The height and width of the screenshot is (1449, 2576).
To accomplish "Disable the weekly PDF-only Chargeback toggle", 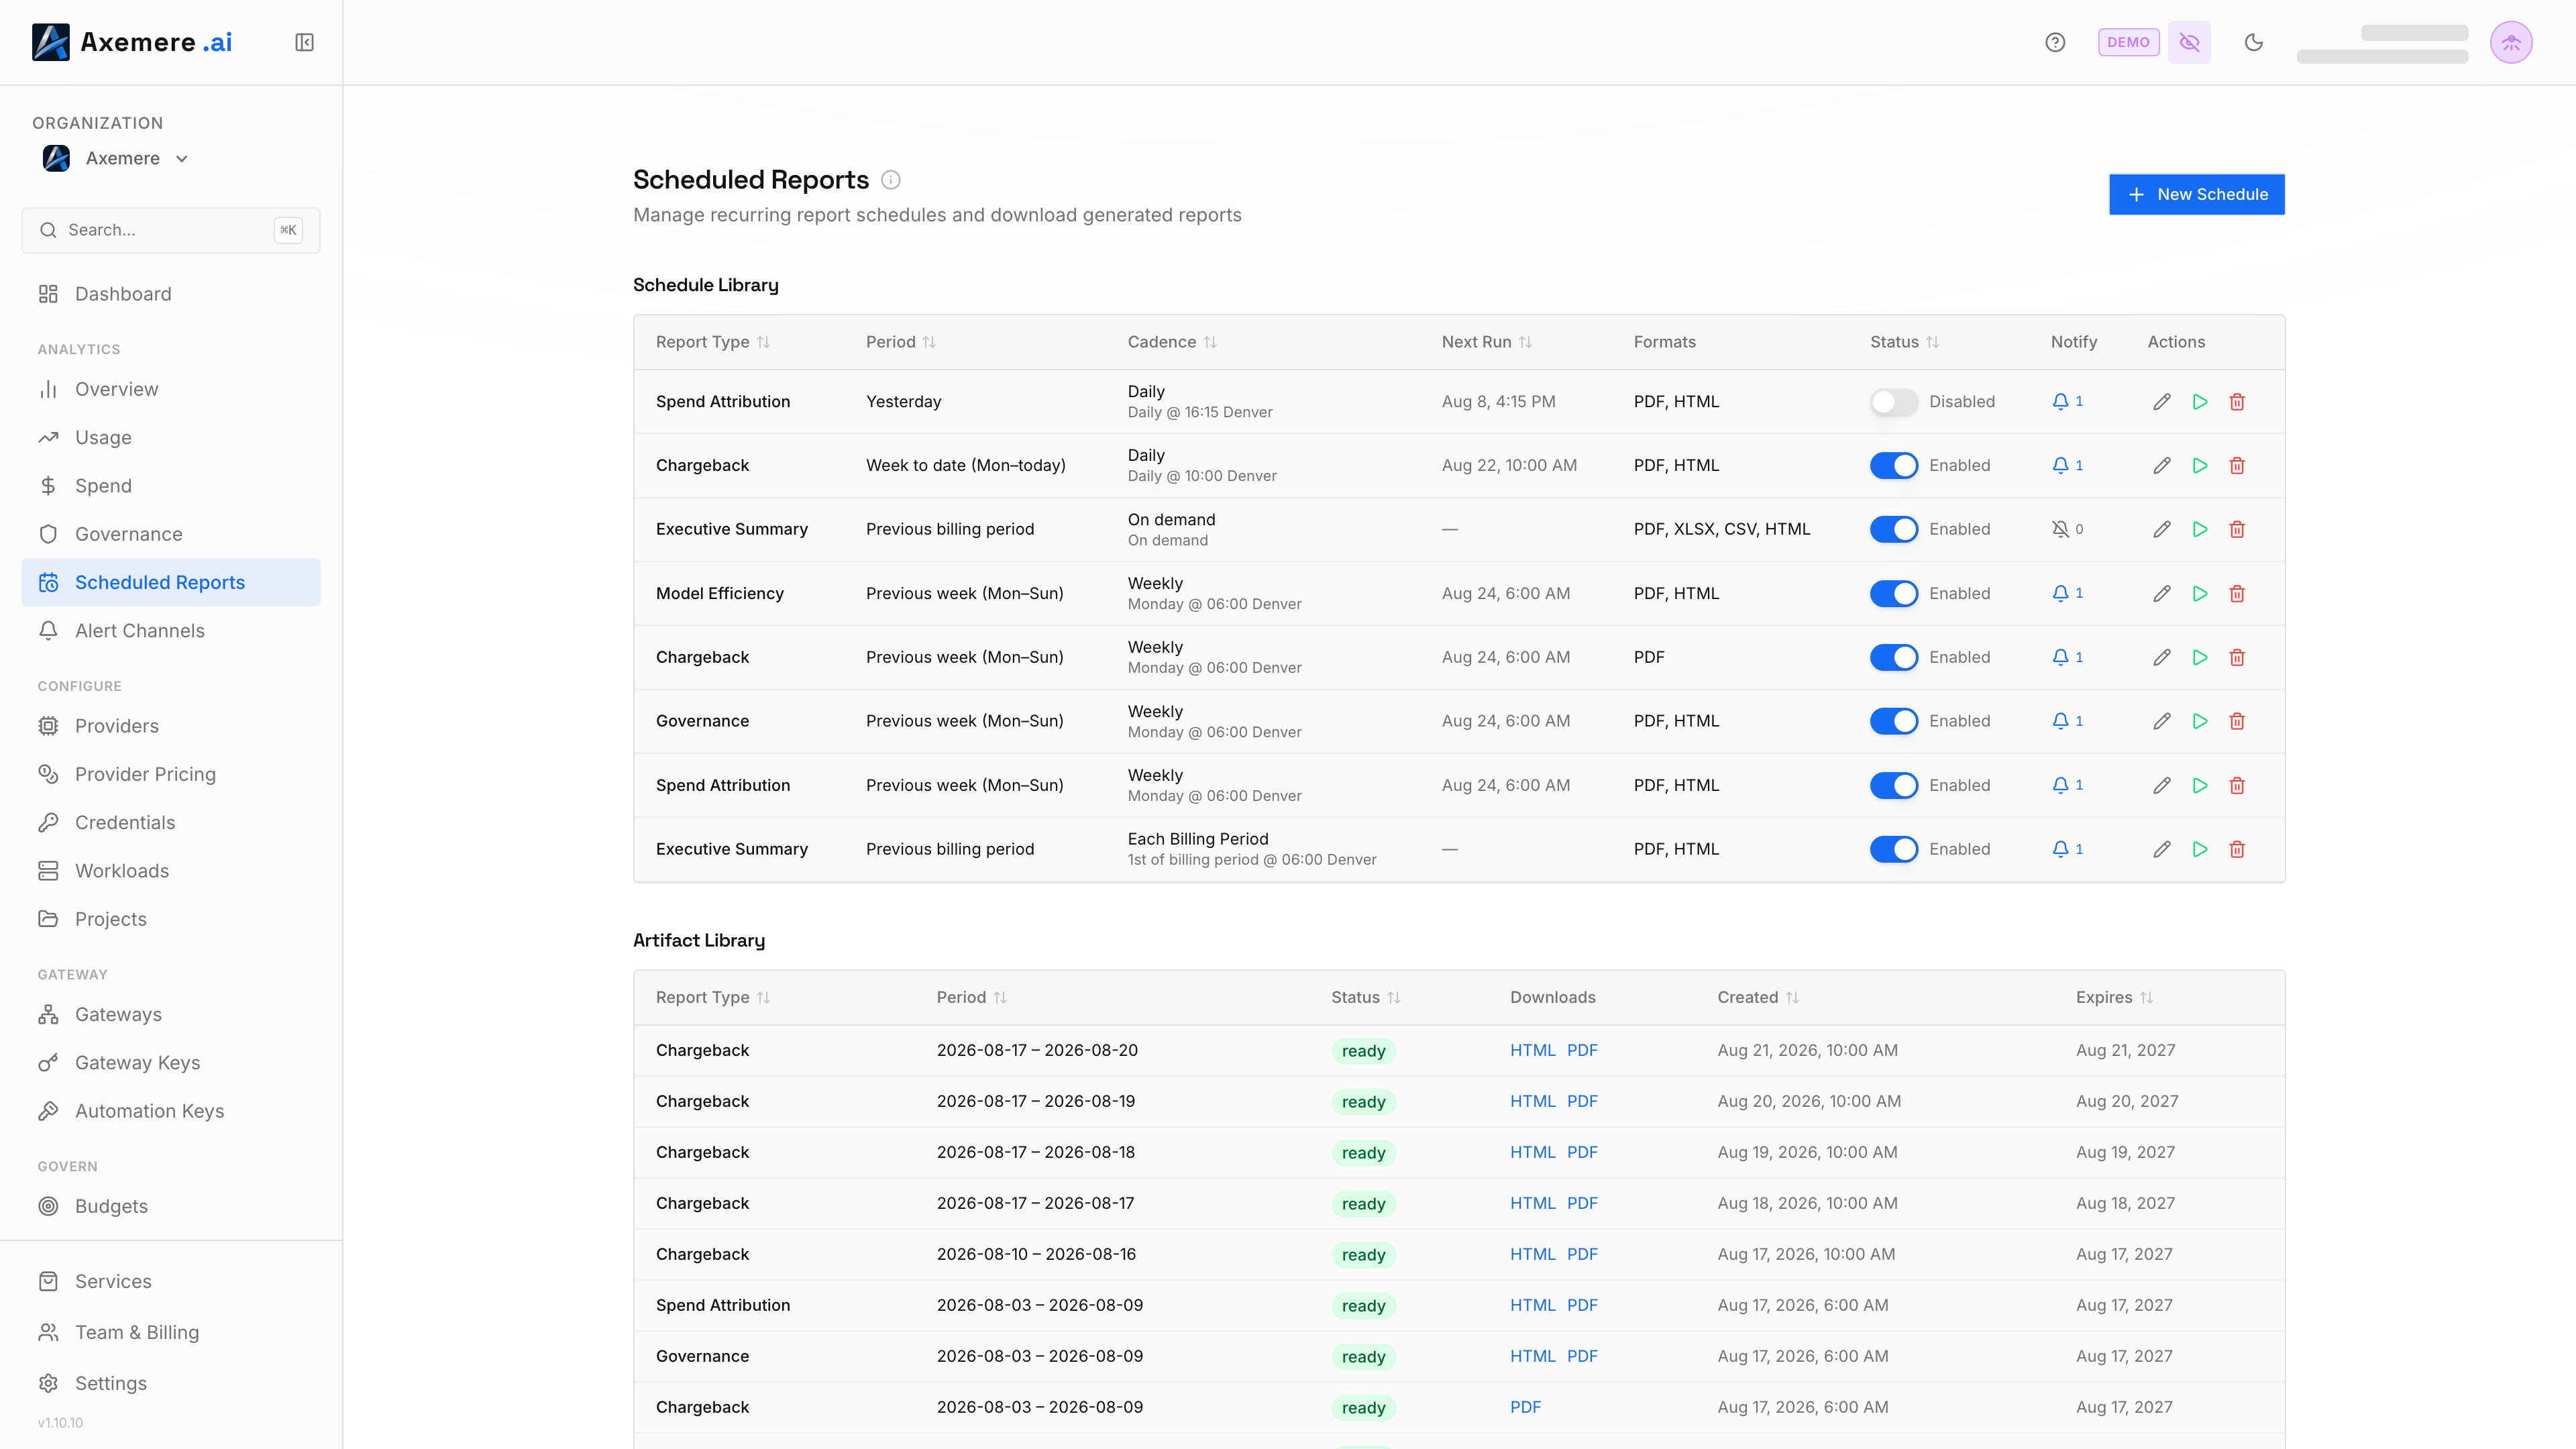I will [x=1894, y=658].
